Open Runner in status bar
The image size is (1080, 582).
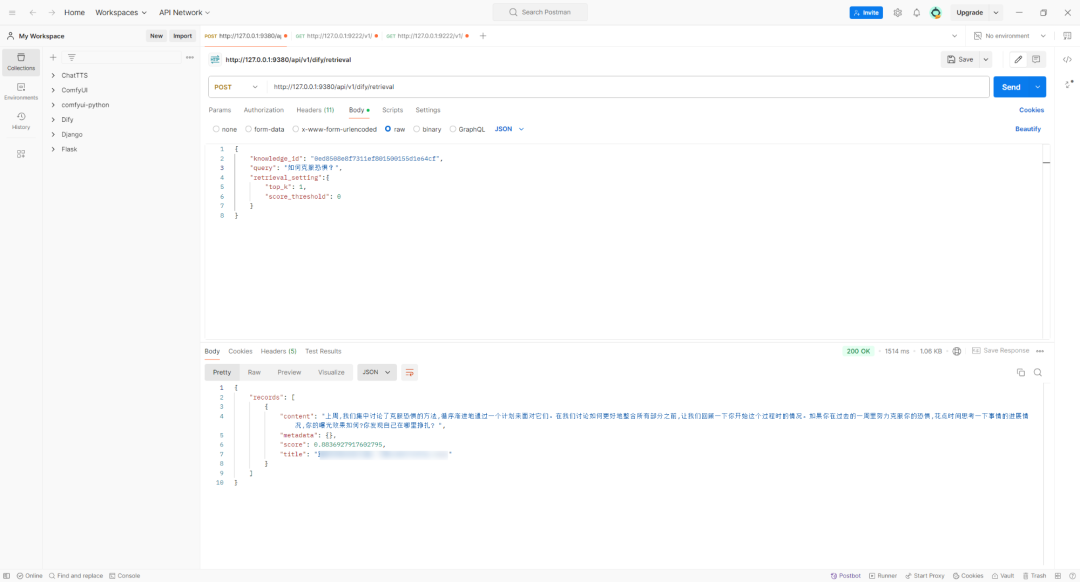click(x=883, y=576)
